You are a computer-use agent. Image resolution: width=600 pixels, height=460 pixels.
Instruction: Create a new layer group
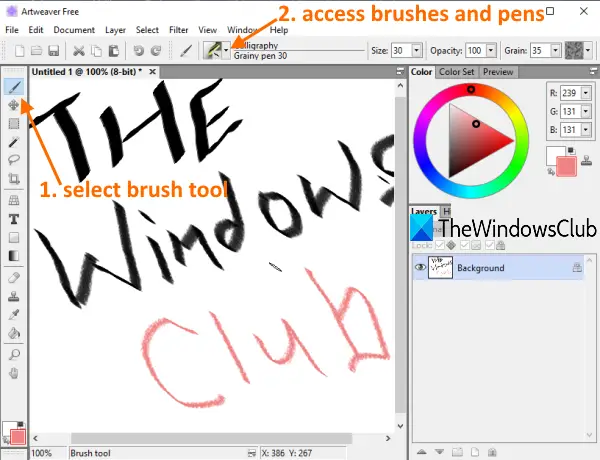point(457,452)
